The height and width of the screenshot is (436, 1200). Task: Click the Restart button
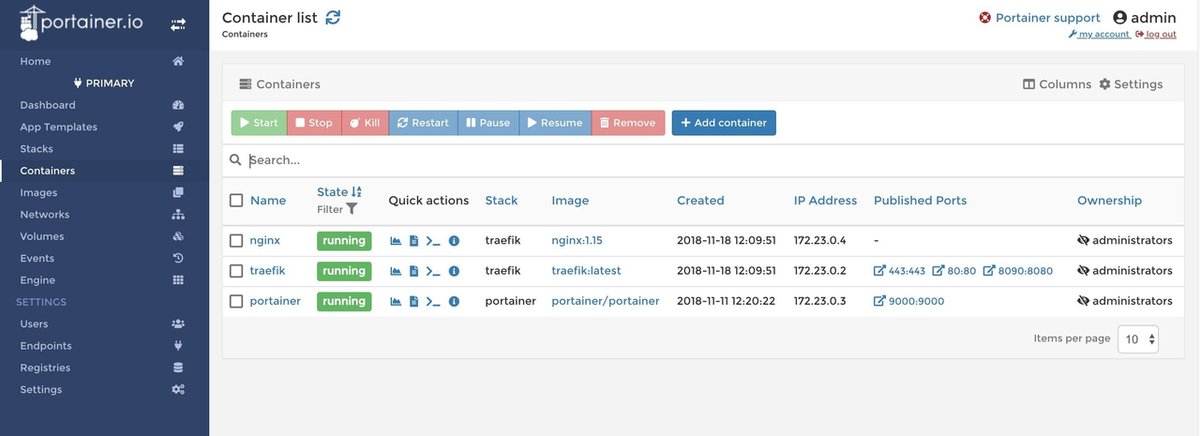423,123
